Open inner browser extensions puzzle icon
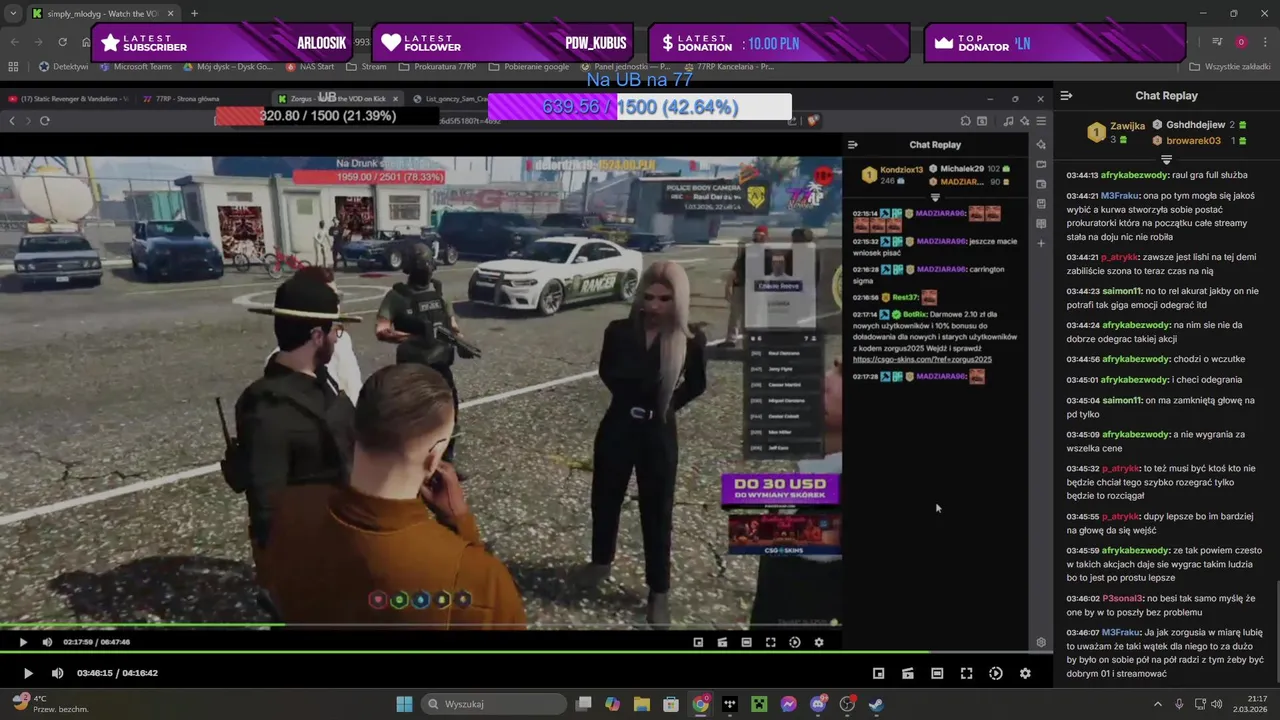The height and width of the screenshot is (720, 1280). (x=965, y=121)
